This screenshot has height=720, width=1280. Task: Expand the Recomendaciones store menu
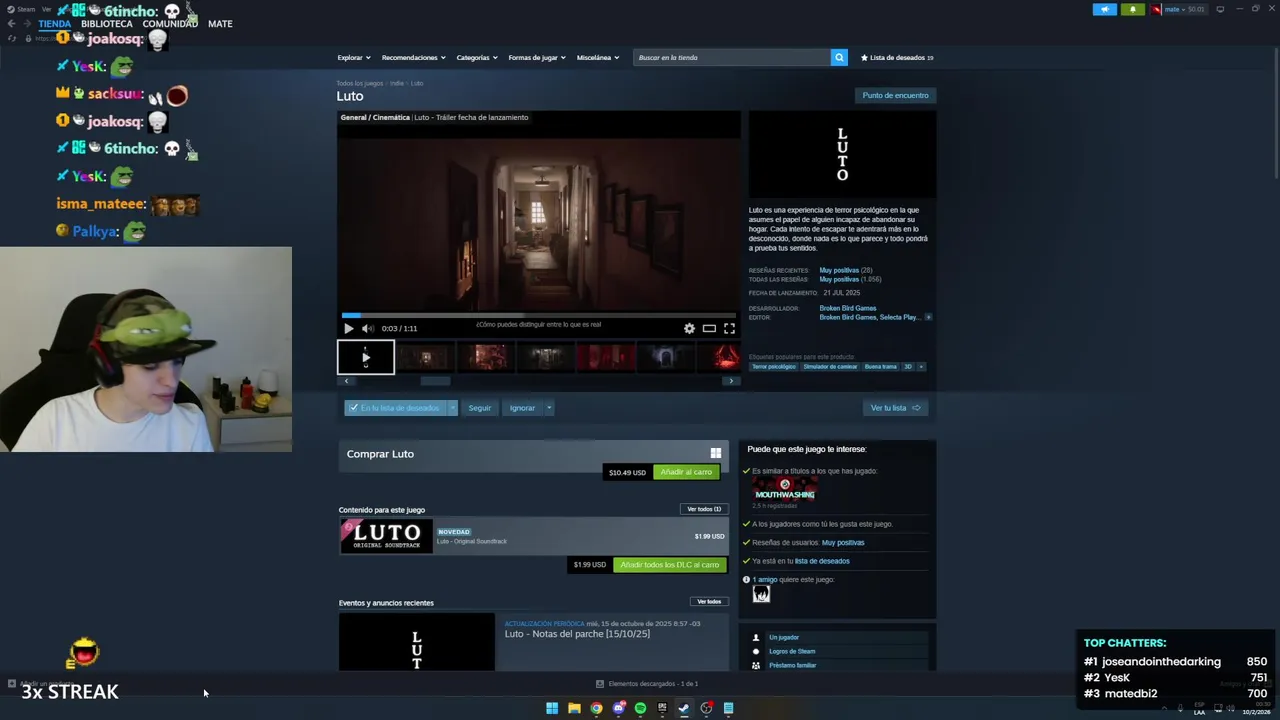tap(413, 58)
